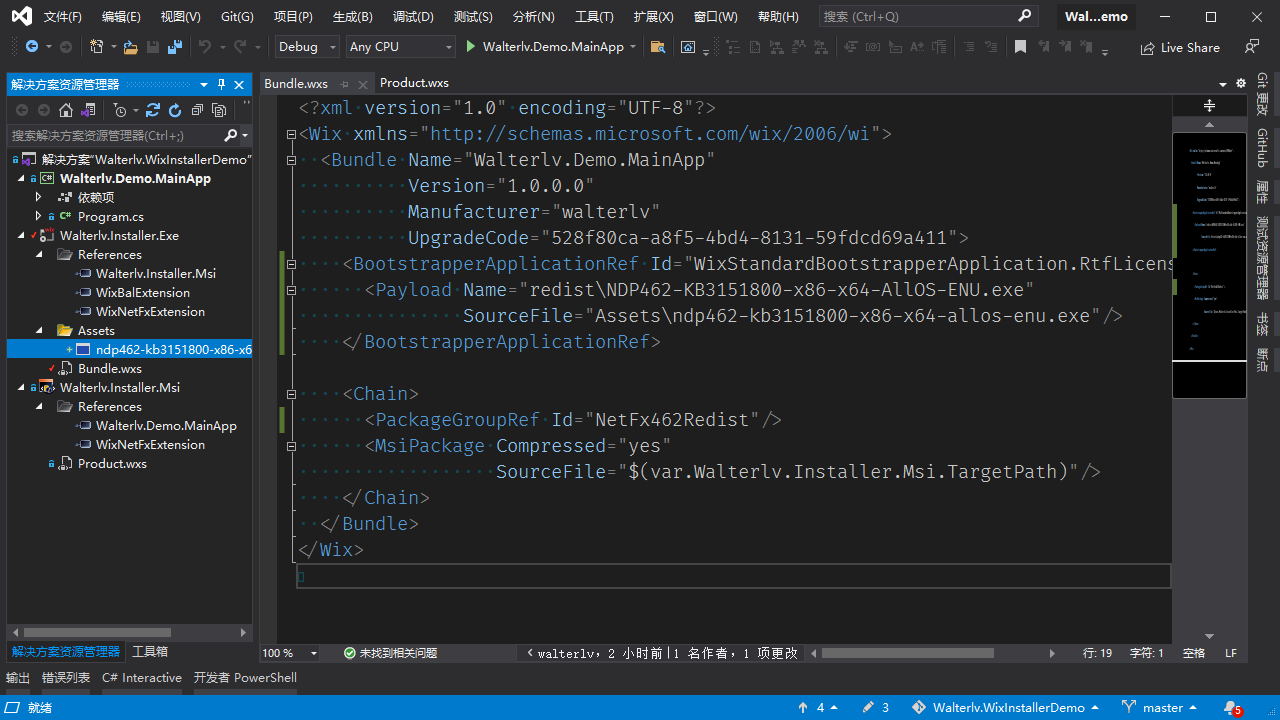Select Product.wxs in Solution Explorer
This screenshot has width=1280, height=720.
(x=112, y=463)
